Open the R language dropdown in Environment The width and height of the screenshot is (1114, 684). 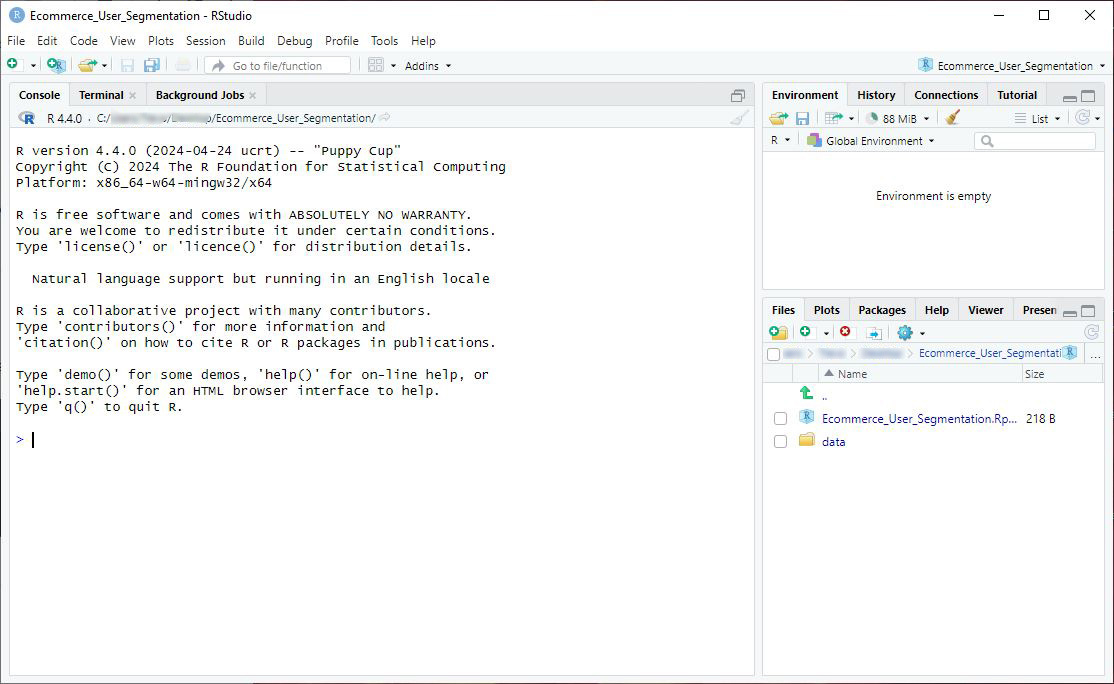tap(780, 141)
